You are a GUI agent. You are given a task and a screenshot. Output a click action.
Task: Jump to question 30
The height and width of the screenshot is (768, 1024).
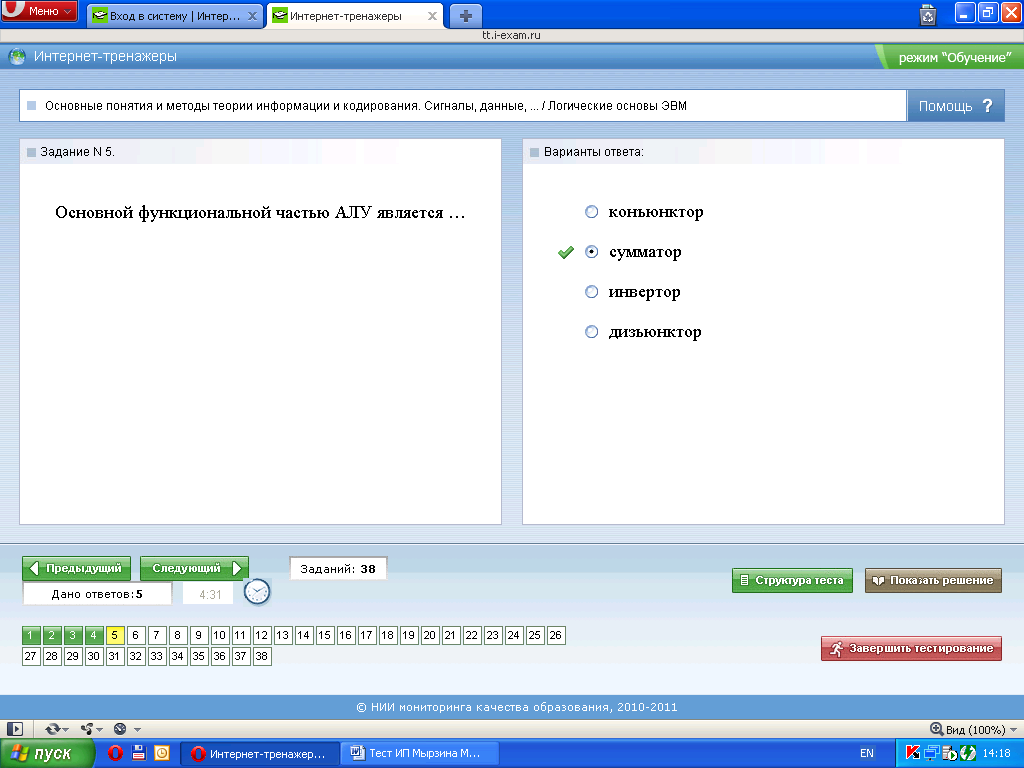pos(93,656)
